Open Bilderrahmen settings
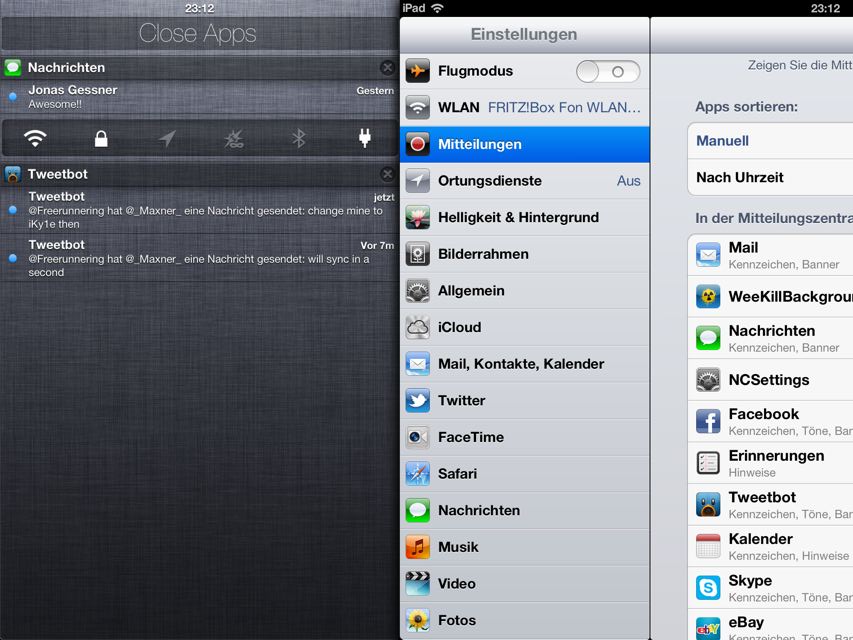Image resolution: width=853 pixels, height=640 pixels. pyautogui.click(x=524, y=254)
